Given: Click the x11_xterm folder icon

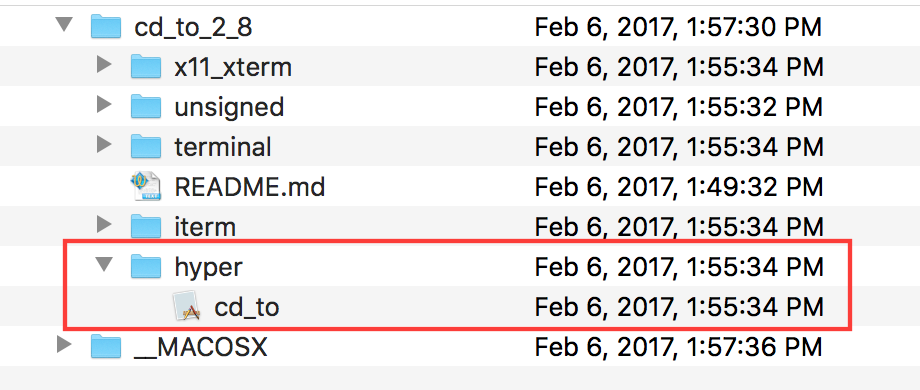Looking at the screenshot, I should [146, 66].
